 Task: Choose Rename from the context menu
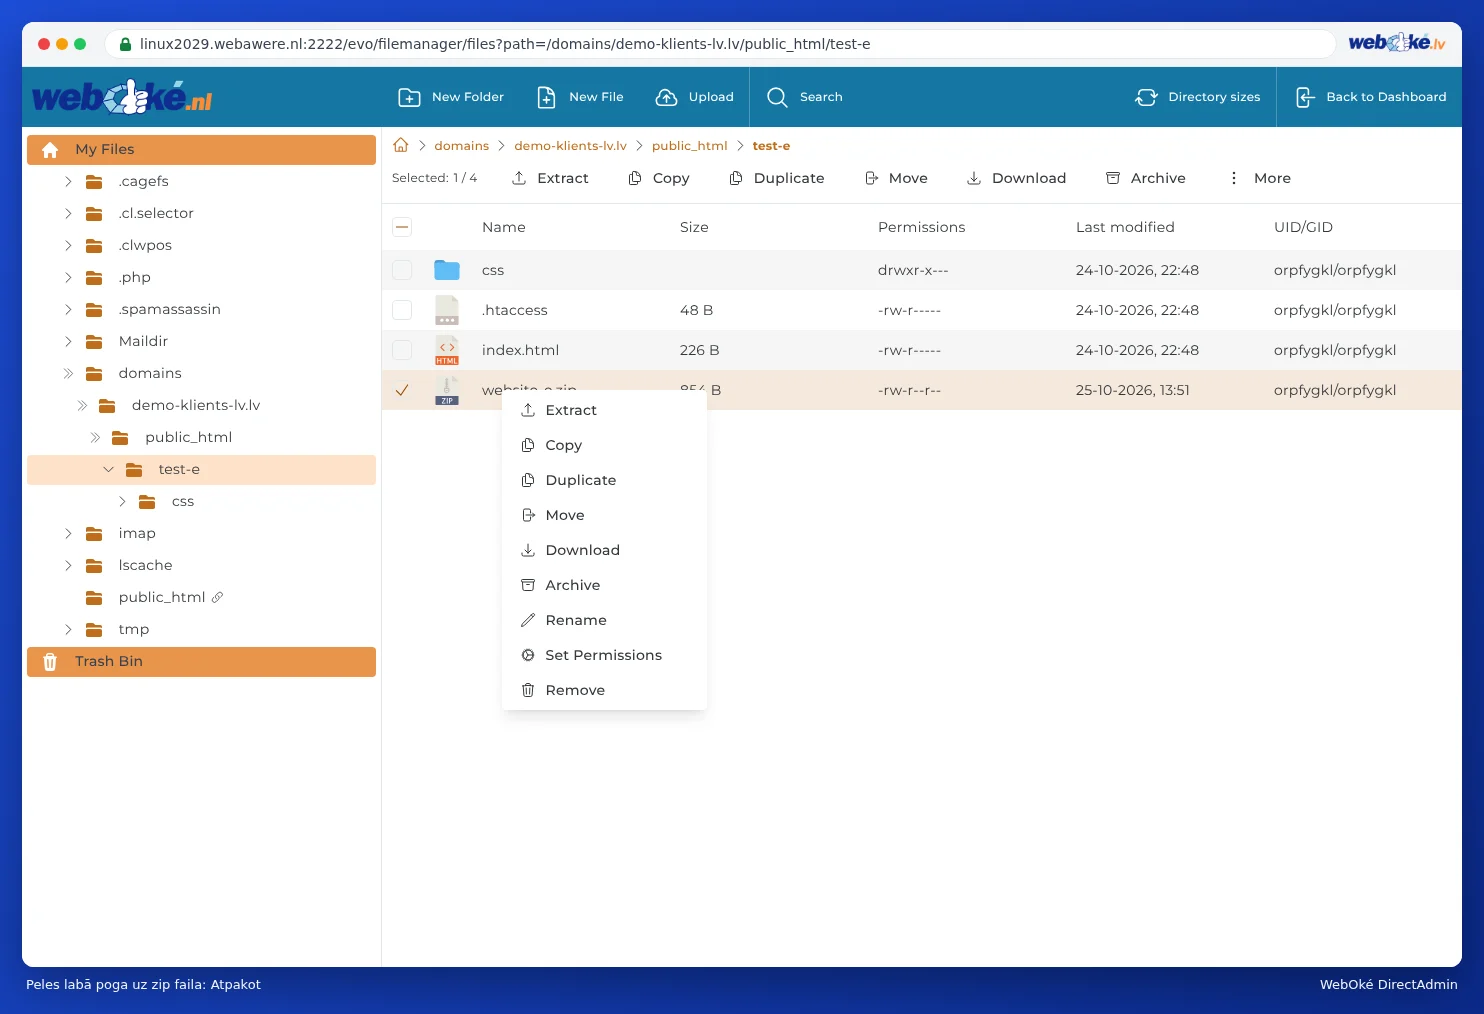(604, 620)
